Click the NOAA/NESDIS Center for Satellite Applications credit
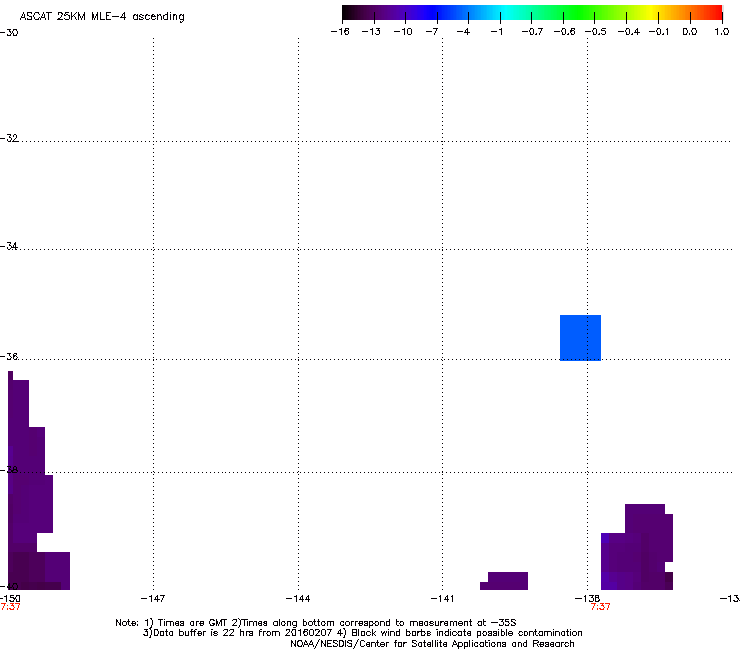This screenshot has width=740, height=650. click(432, 644)
